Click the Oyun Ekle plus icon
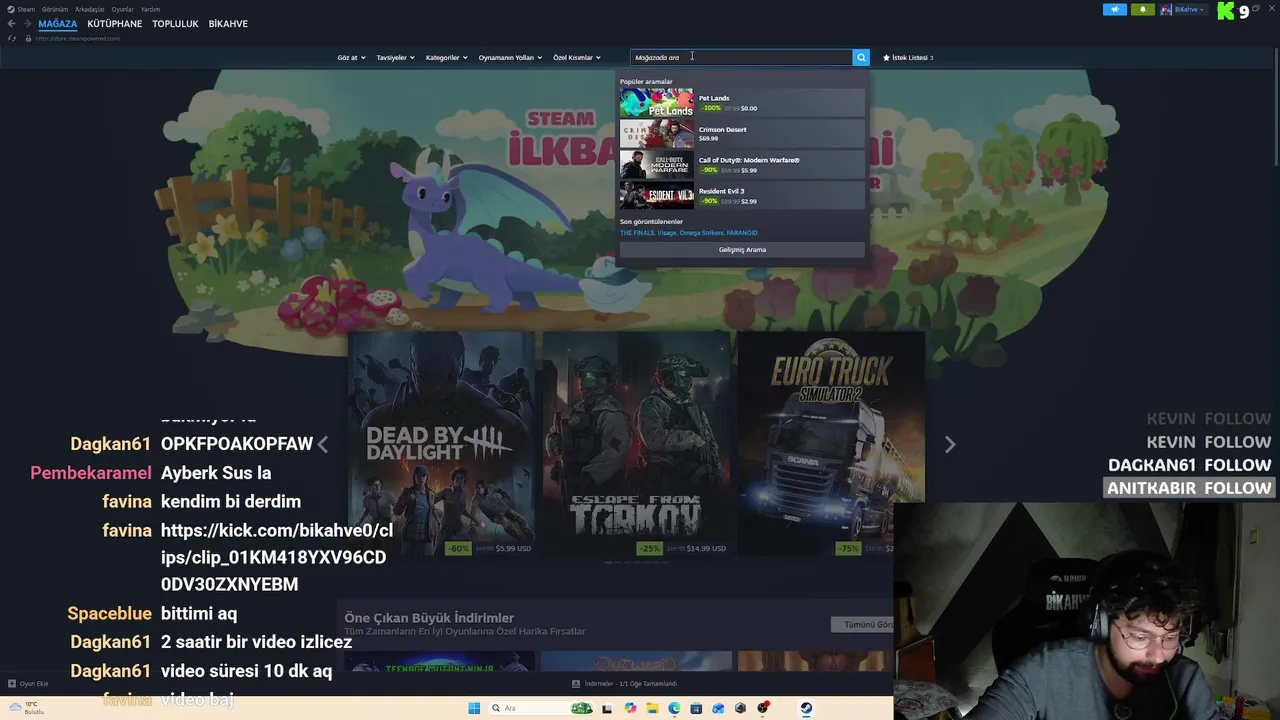The height and width of the screenshot is (720, 1280). coord(12,684)
